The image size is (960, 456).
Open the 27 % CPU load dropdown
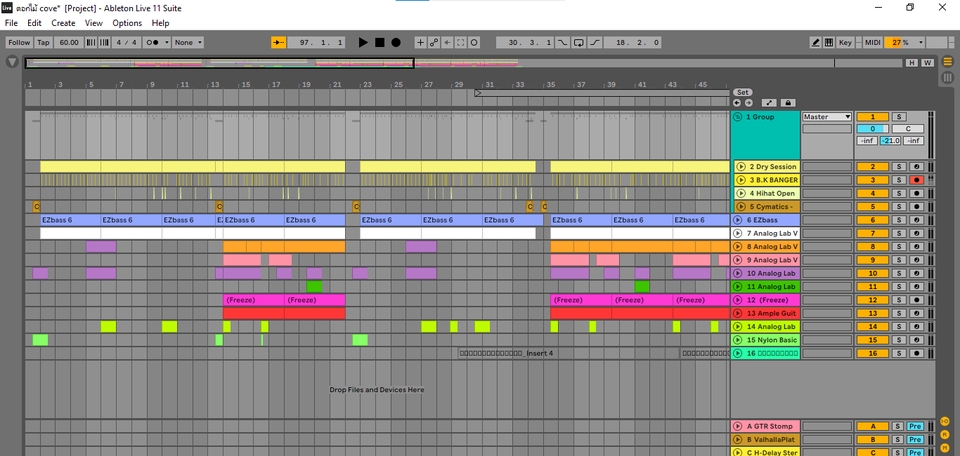point(904,42)
